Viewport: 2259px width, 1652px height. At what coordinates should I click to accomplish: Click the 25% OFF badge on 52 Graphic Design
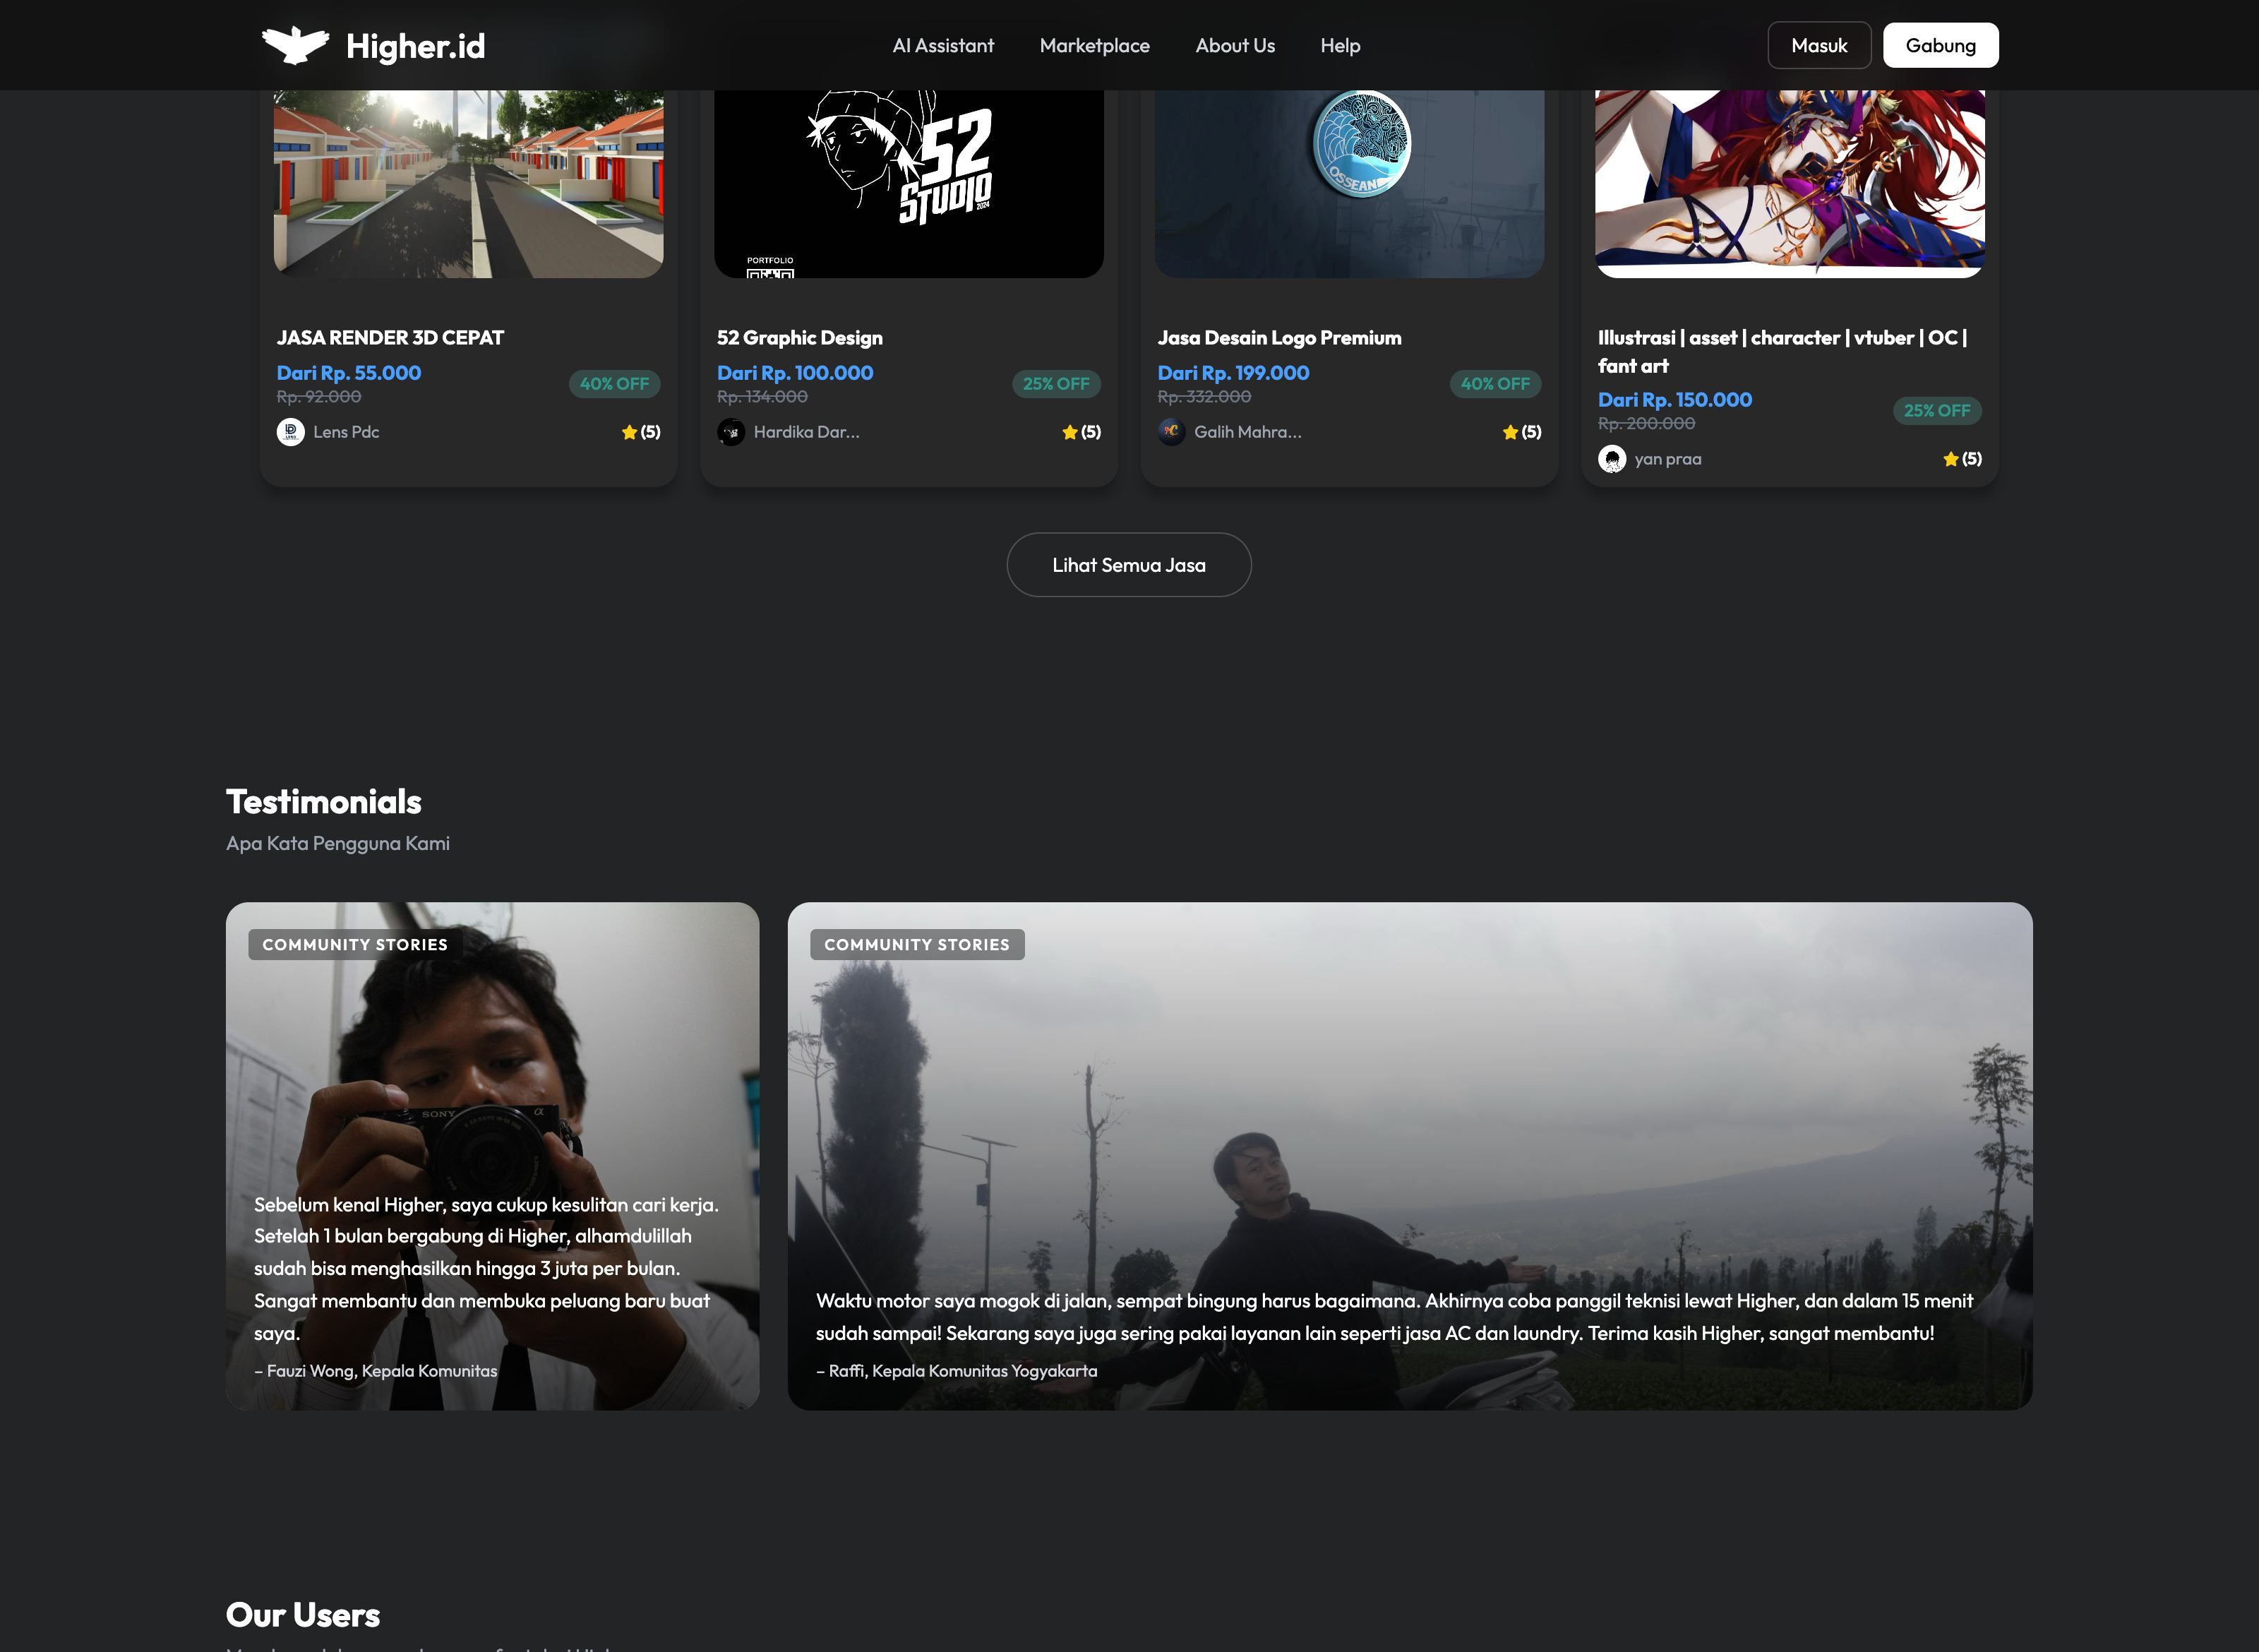(1056, 384)
